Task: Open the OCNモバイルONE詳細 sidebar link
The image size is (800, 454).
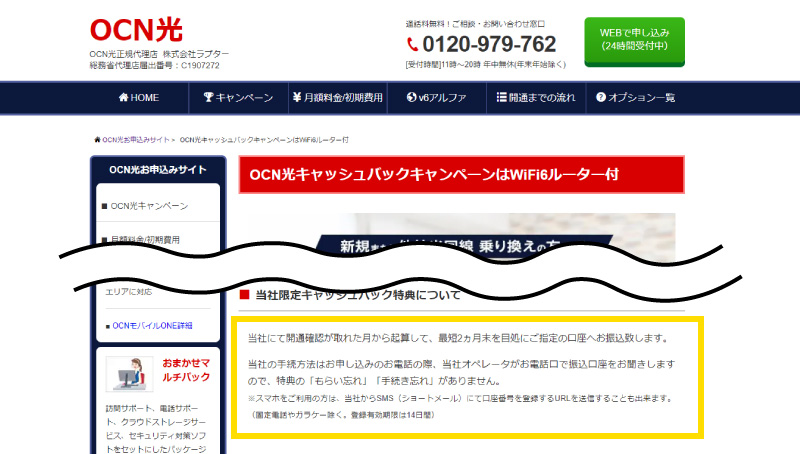Action: point(152,325)
